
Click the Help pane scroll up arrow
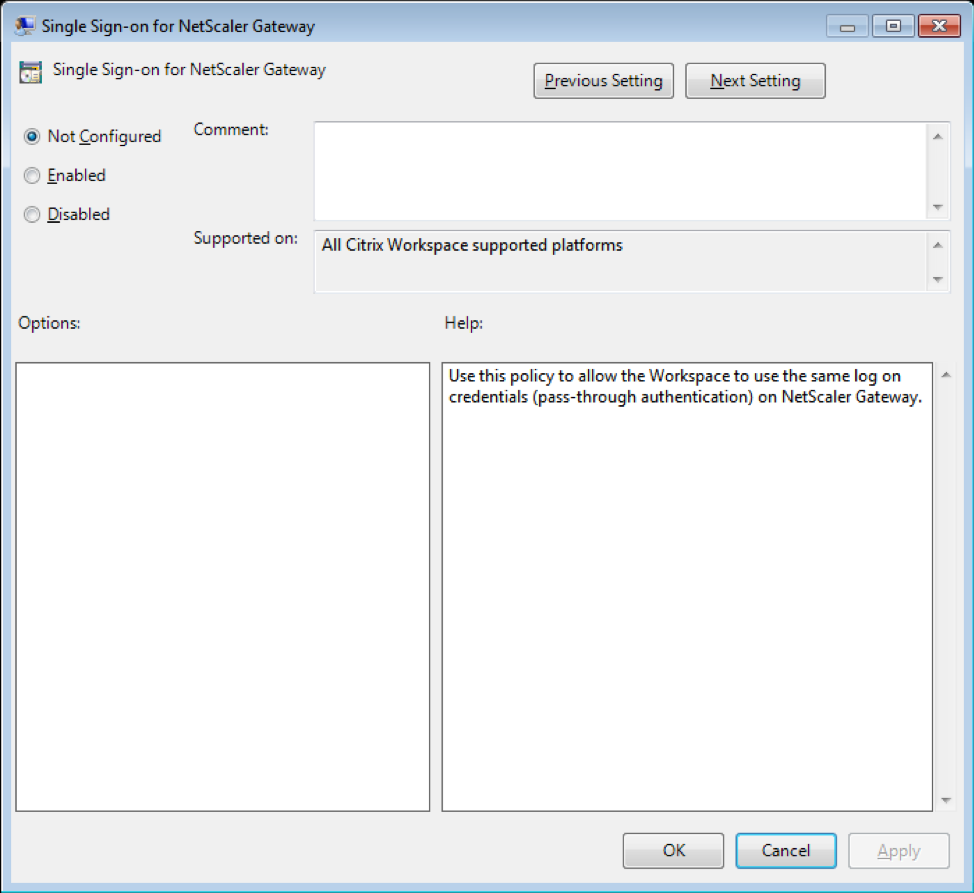pyautogui.click(x=946, y=374)
